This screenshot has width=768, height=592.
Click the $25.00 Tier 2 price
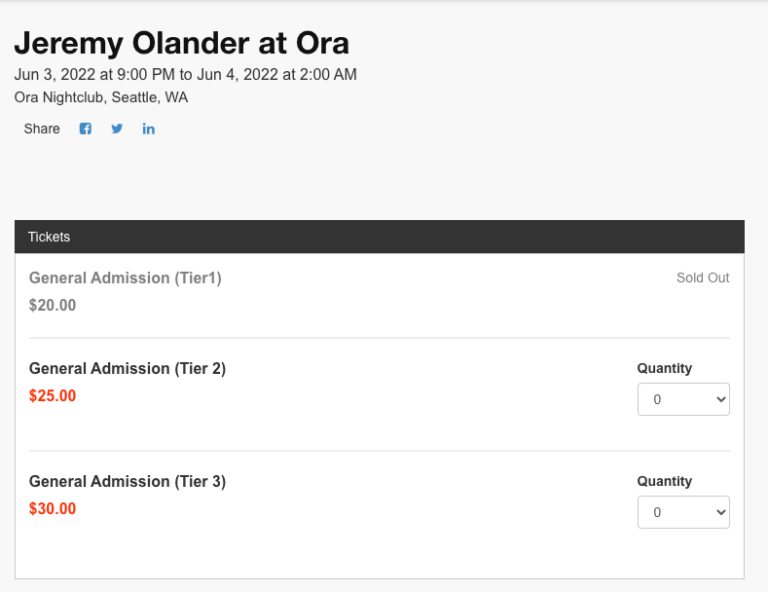click(x=52, y=396)
